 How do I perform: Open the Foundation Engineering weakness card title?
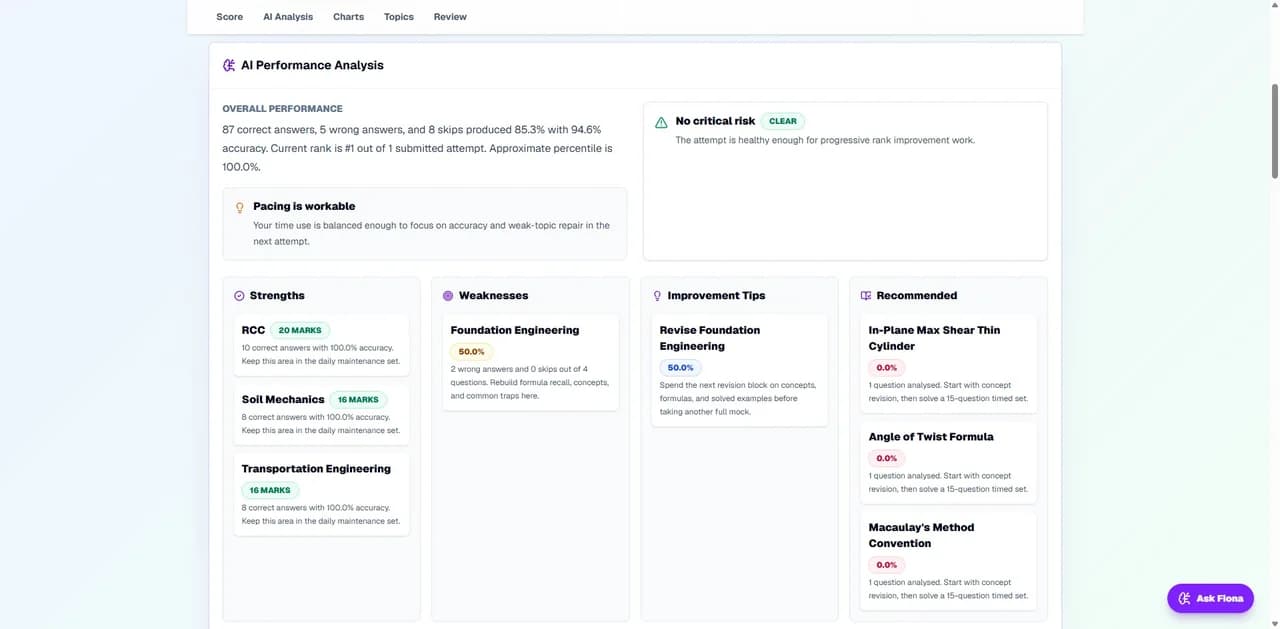pos(515,330)
